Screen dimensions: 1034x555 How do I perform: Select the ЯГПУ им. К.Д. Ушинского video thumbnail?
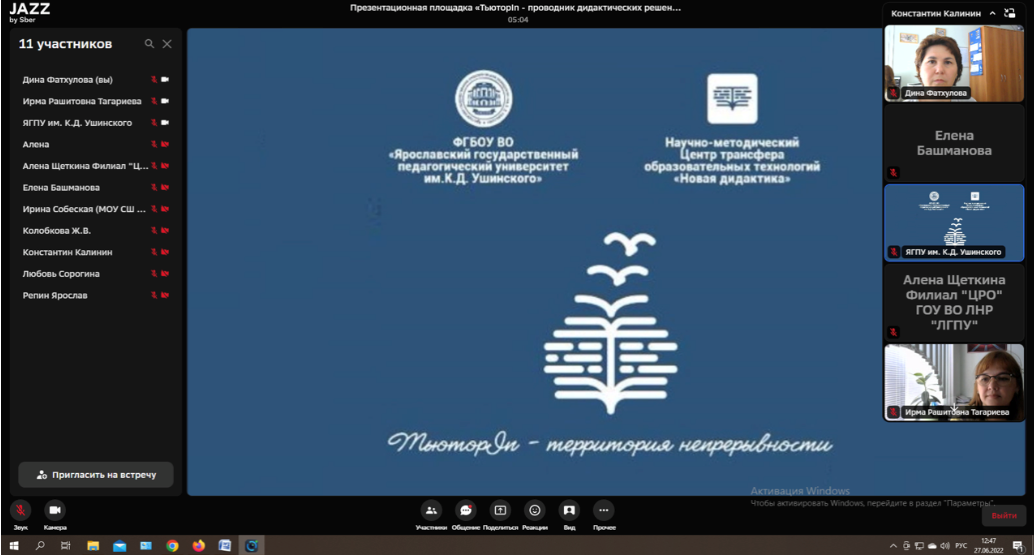point(954,222)
